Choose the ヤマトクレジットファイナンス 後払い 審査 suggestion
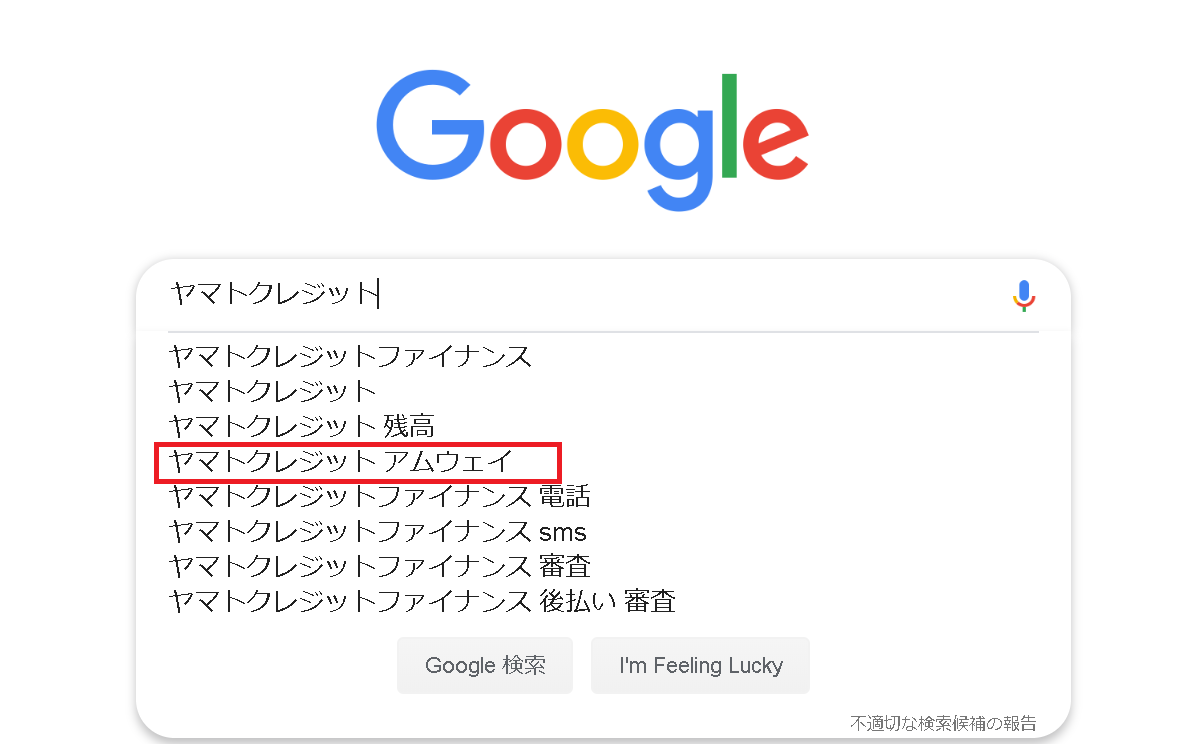 pyautogui.click(x=422, y=601)
